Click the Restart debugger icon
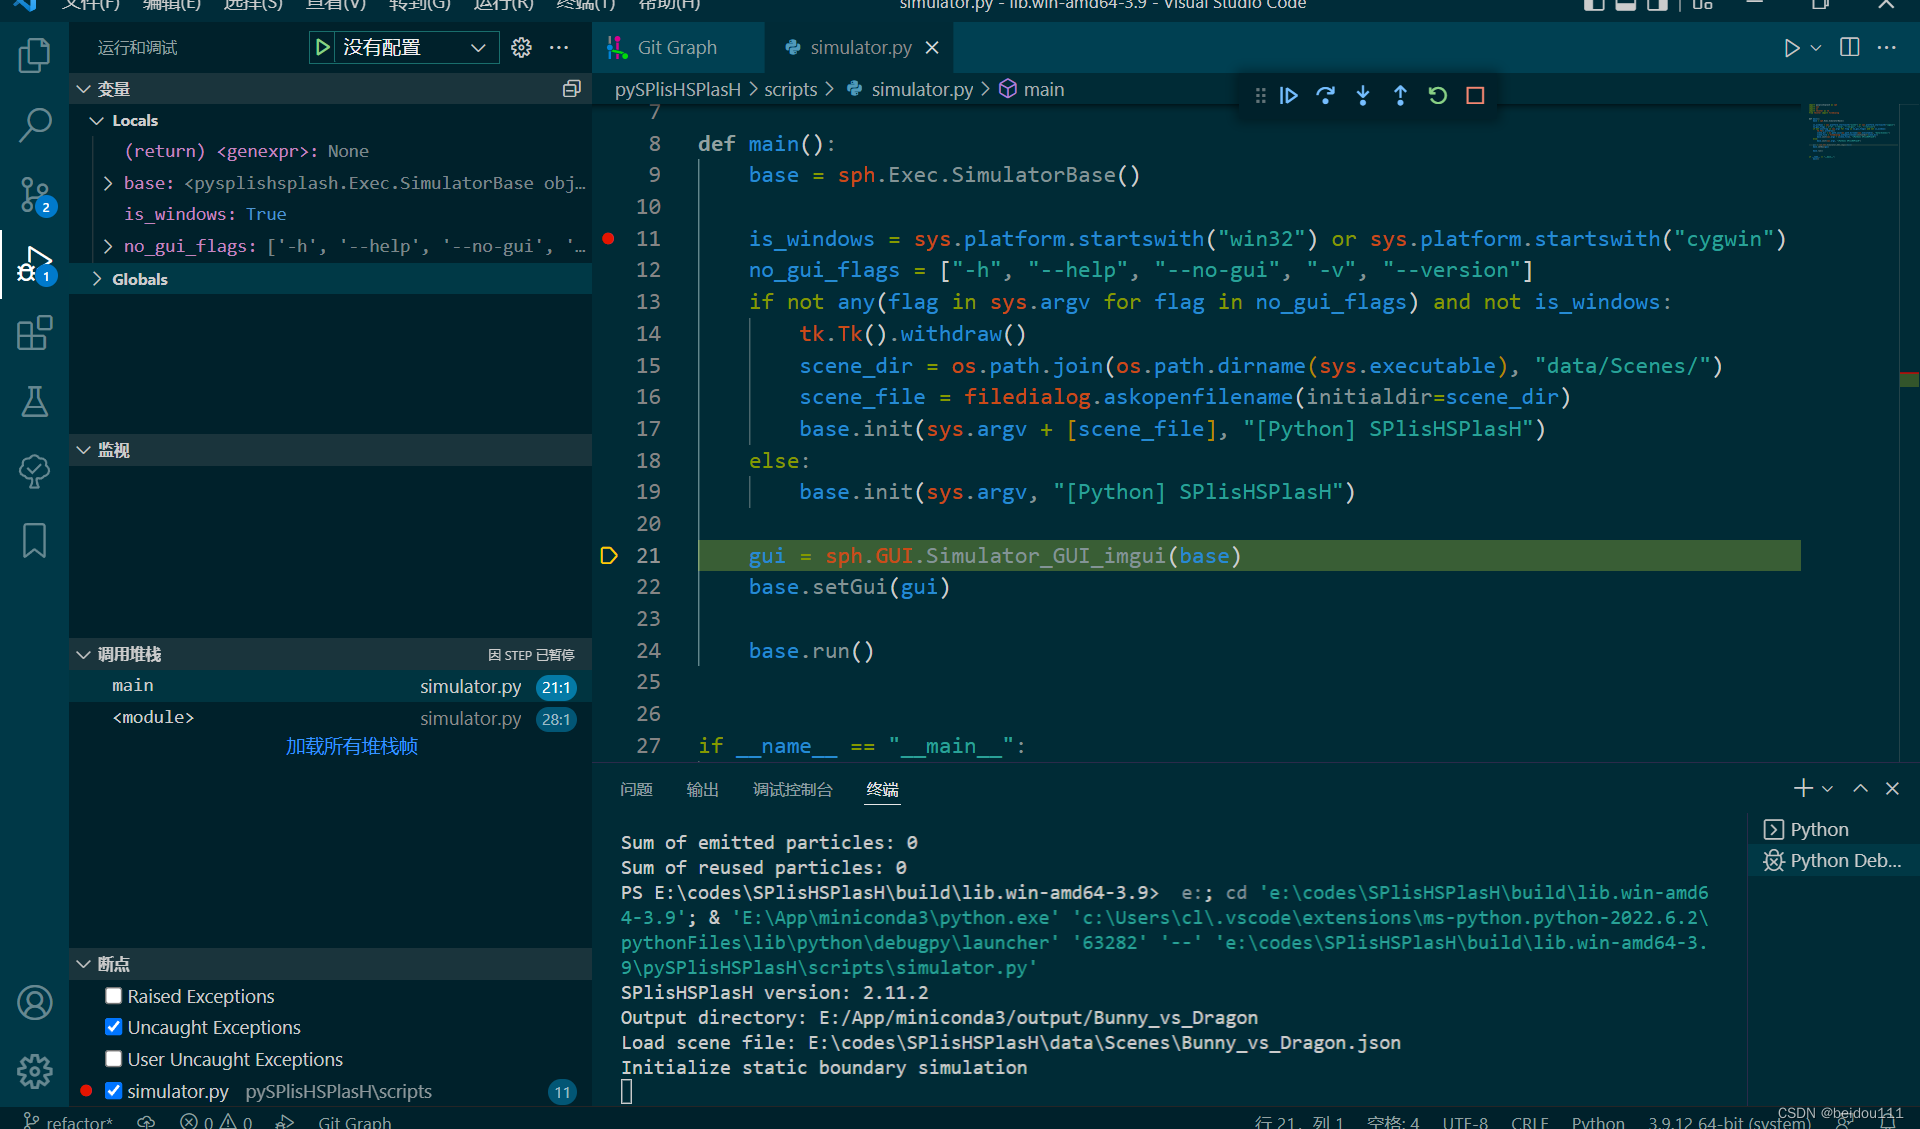 pyautogui.click(x=1436, y=94)
